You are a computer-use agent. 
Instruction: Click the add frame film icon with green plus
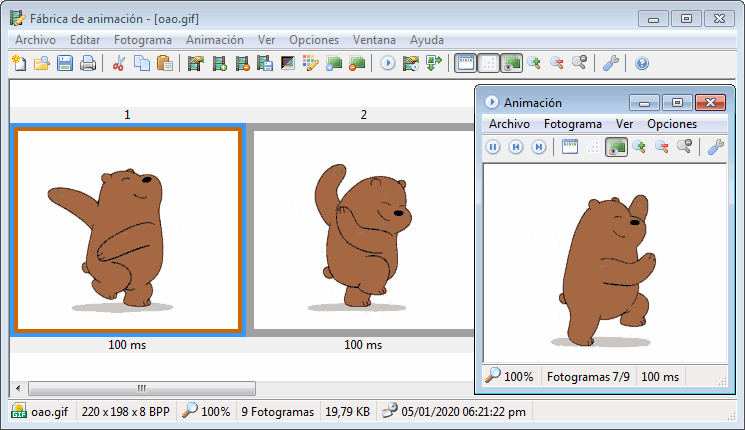[219, 63]
